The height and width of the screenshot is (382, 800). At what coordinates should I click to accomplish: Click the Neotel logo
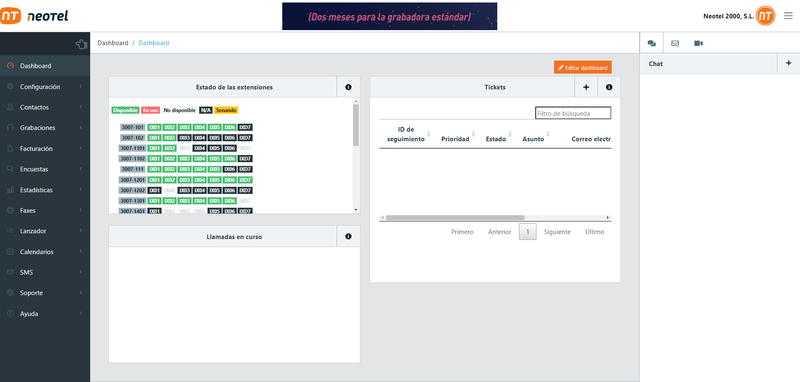tap(34, 16)
